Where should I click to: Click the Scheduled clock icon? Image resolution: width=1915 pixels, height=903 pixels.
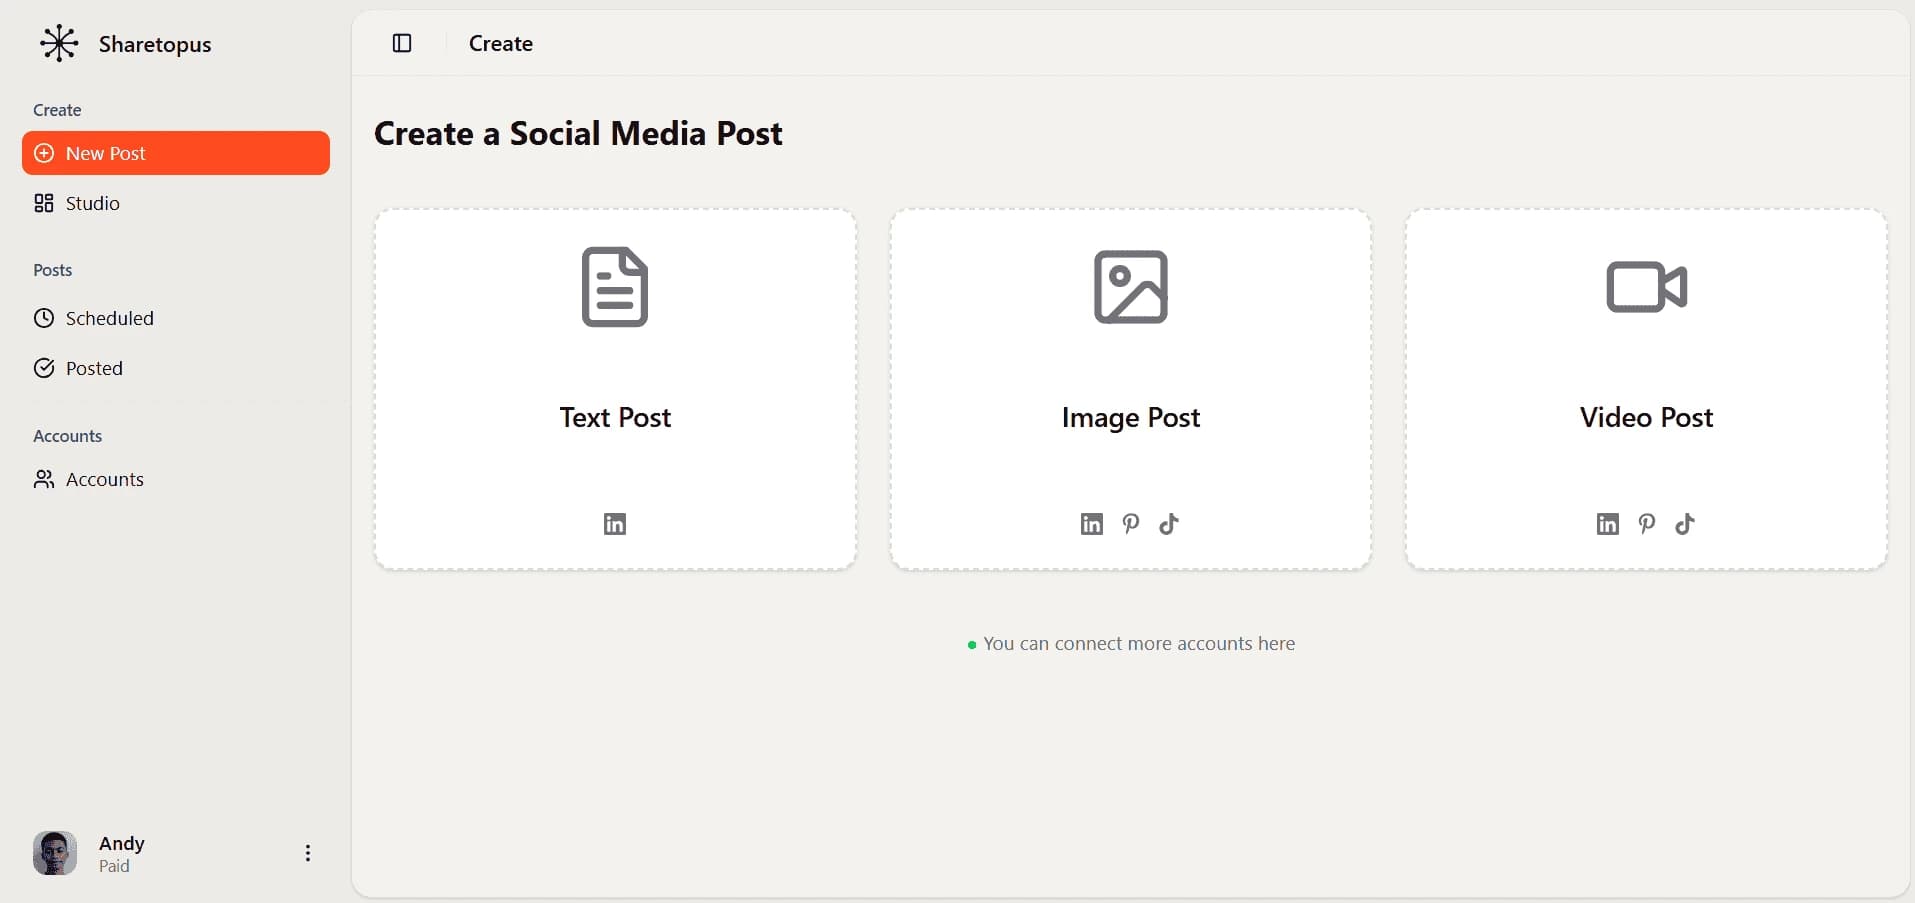click(44, 318)
